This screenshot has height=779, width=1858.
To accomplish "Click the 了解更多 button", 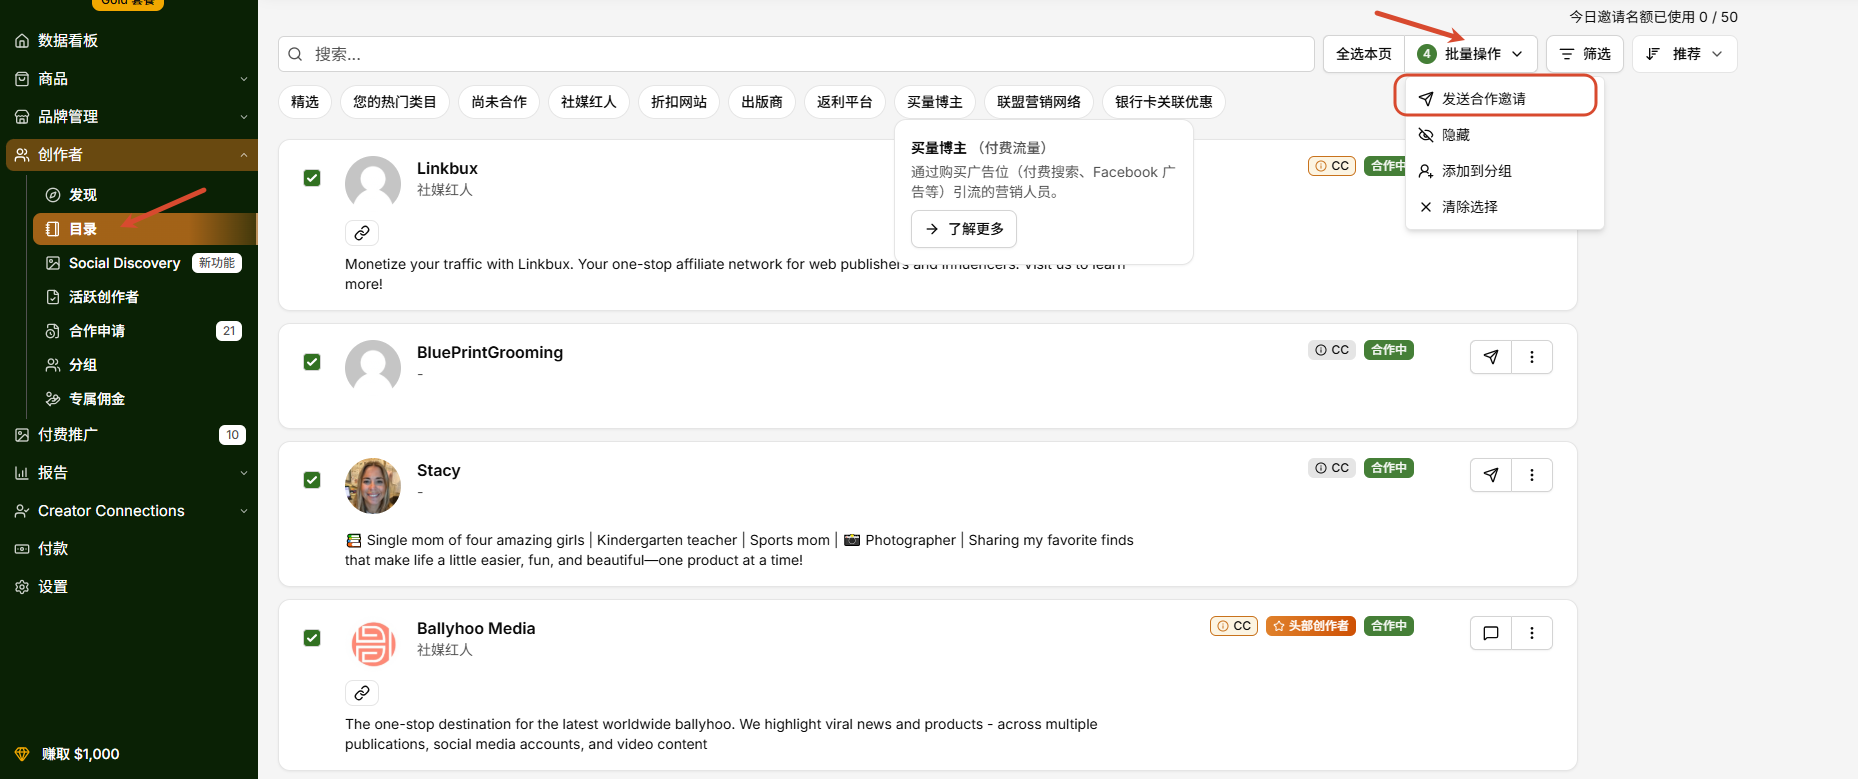I will [964, 229].
